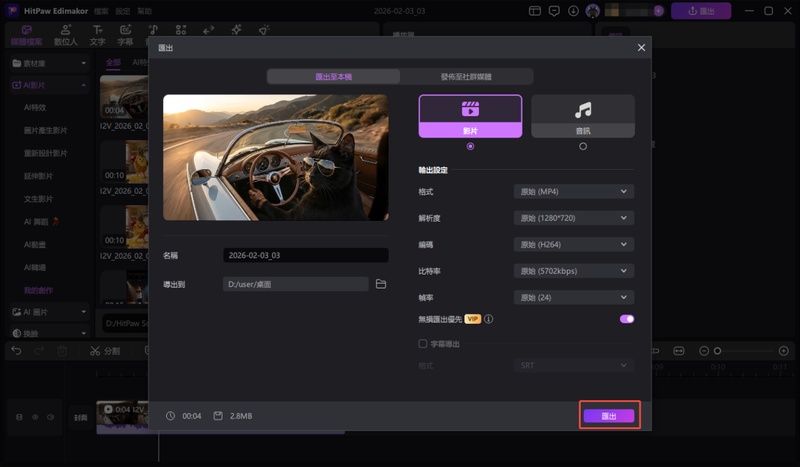
Task: Click the info icon beside 無損匯出優先 VIP
Action: (489, 319)
